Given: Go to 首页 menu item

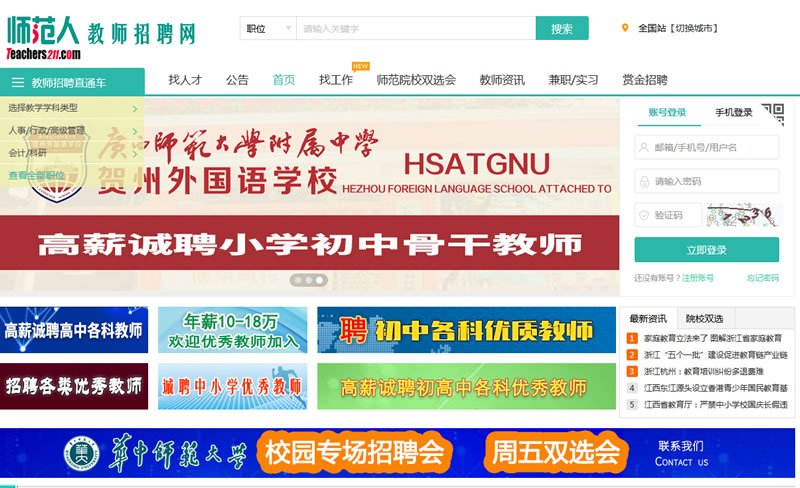Looking at the screenshot, I should [284, 80].
